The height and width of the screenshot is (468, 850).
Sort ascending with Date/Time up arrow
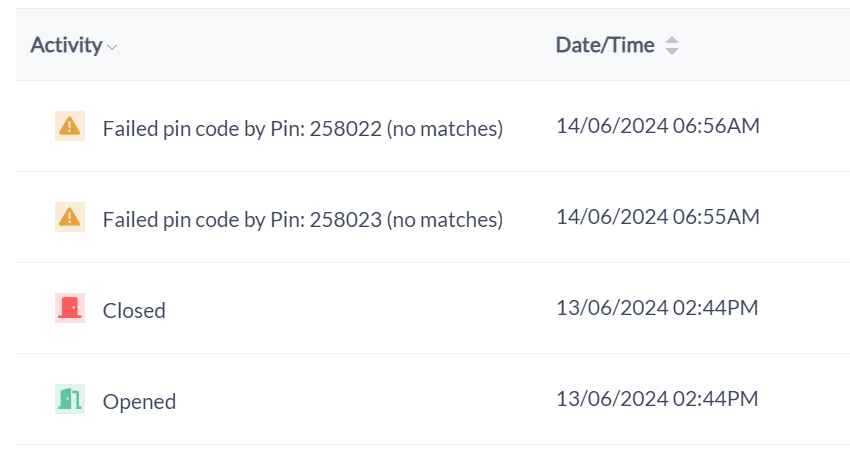[672, 40]
